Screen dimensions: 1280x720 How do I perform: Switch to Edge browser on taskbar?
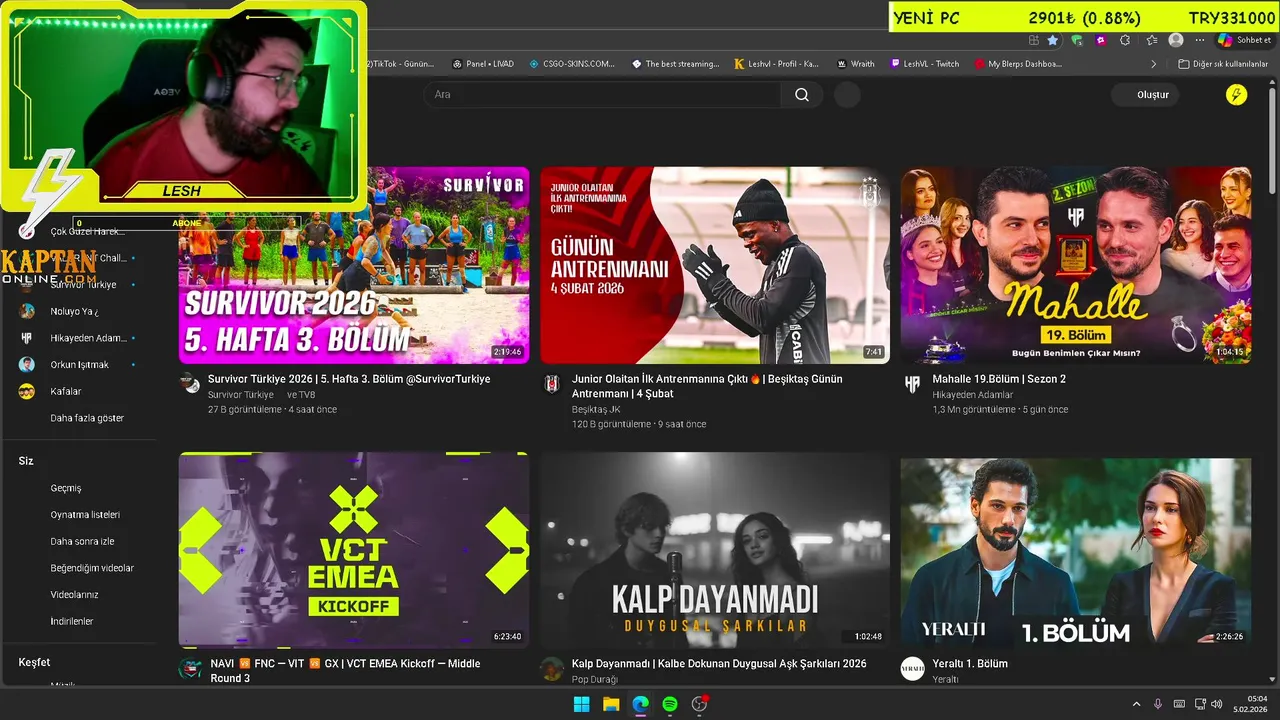point(640,704)
